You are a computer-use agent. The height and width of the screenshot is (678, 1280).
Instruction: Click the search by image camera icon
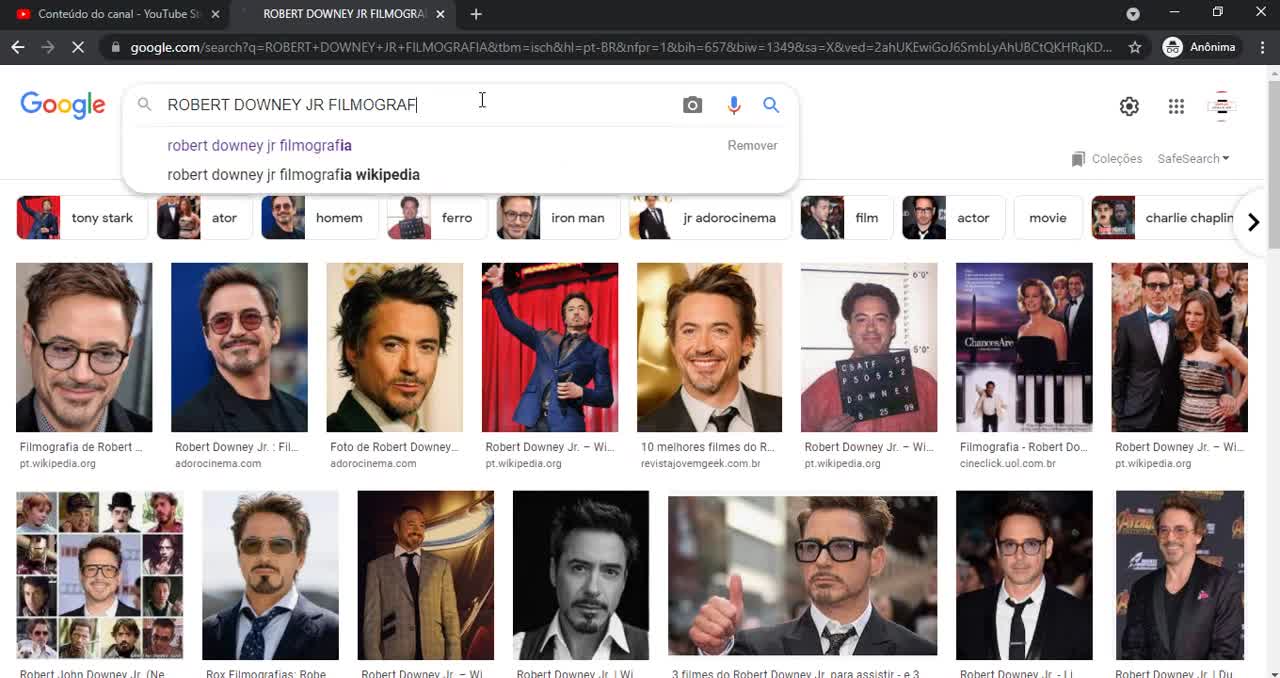click(692, 105)
